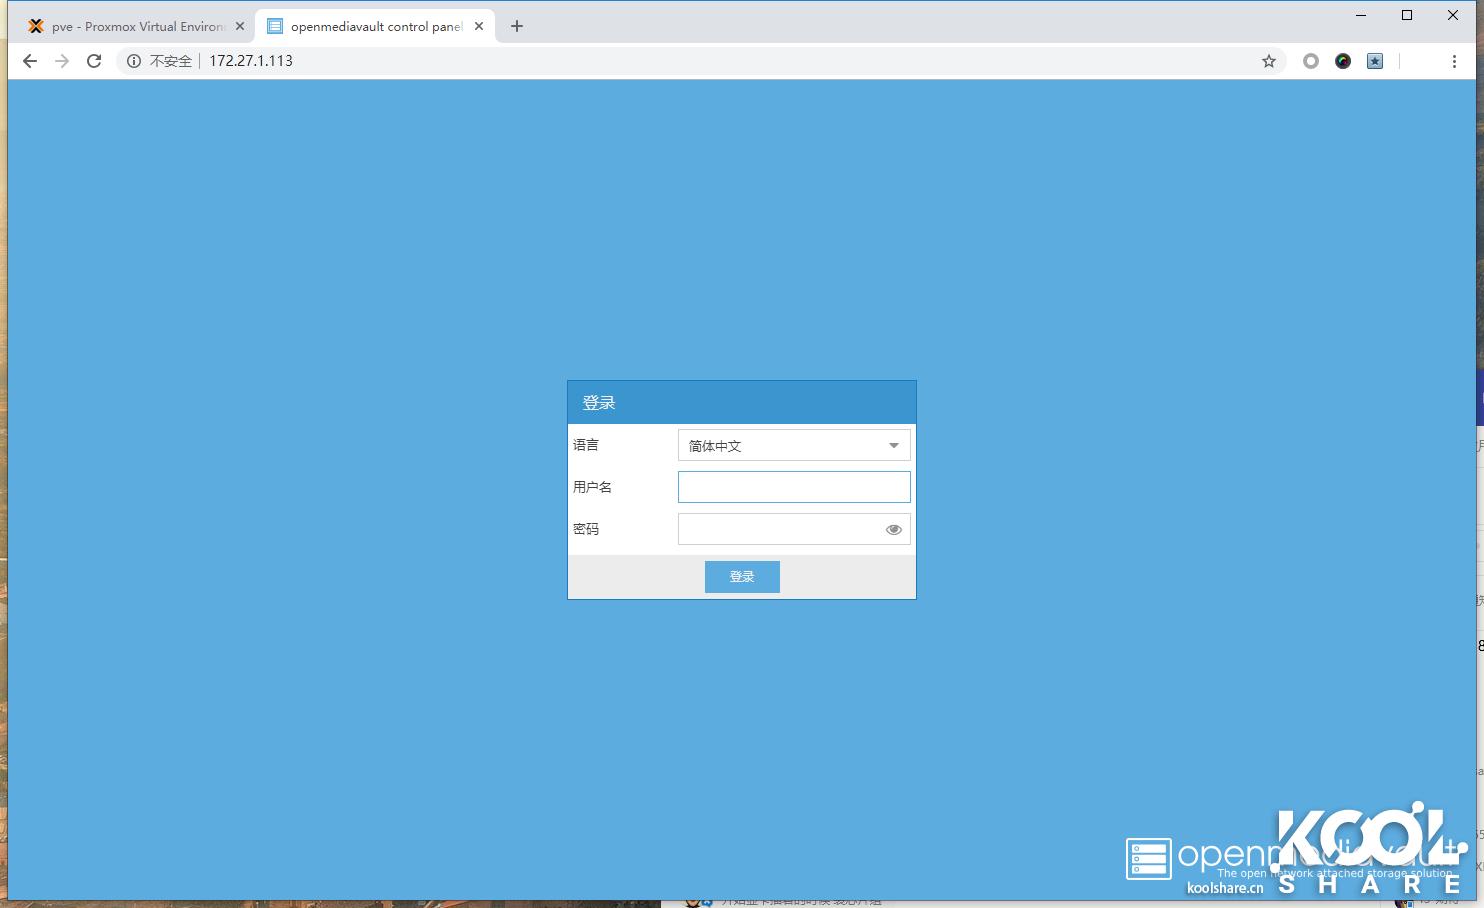Bookmark this page with the star icon
Viewport: 1484px width, 908px height.
(x=1268, y=61)
